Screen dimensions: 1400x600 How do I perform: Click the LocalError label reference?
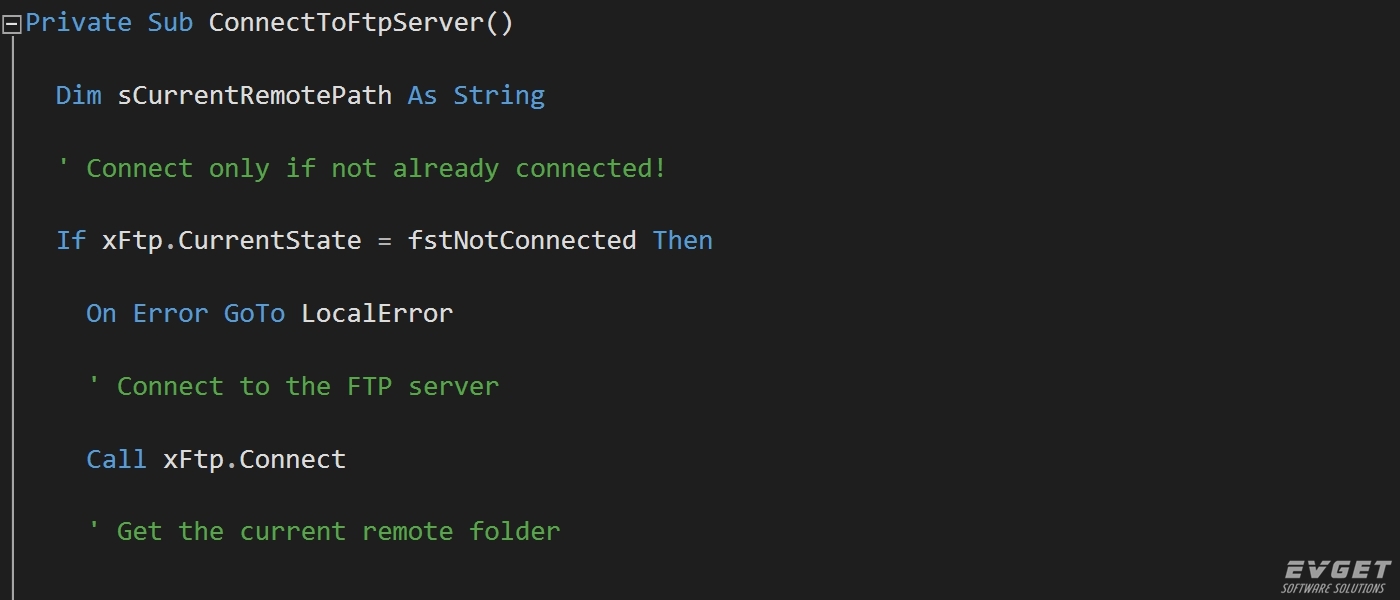[377, 314]
